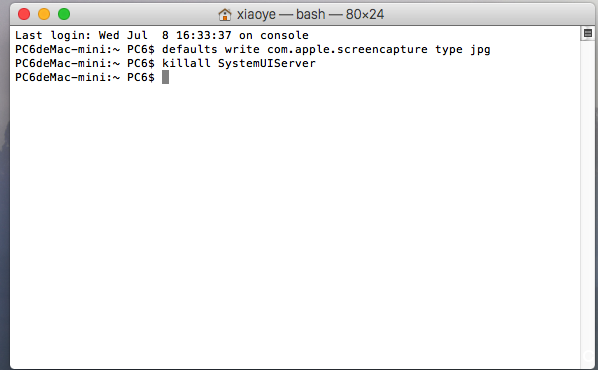Screen dimensions: 598x370
Task: Click the word 'jpg' ending the defaults command
Action: click(480, 50)
